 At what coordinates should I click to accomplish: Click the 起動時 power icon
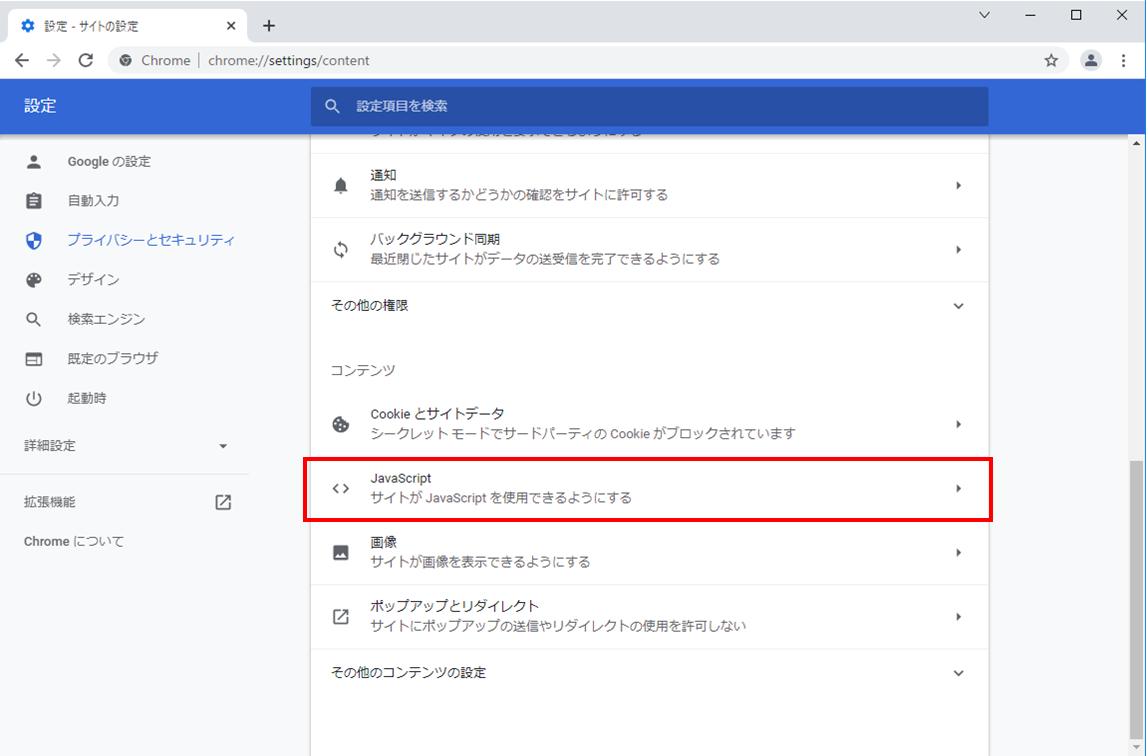click(34, 398)
